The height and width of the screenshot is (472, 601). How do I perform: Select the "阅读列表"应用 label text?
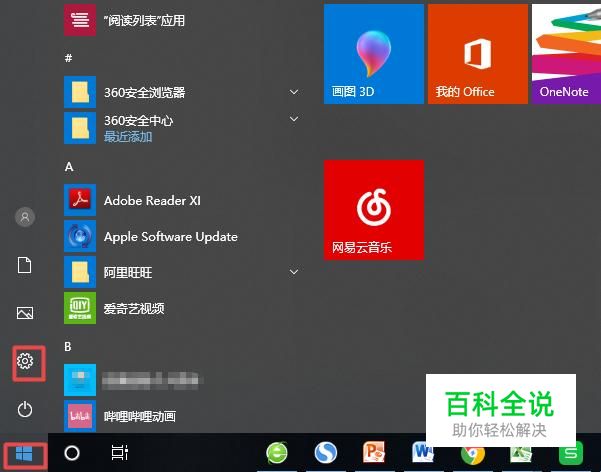[x=144, y=20]
